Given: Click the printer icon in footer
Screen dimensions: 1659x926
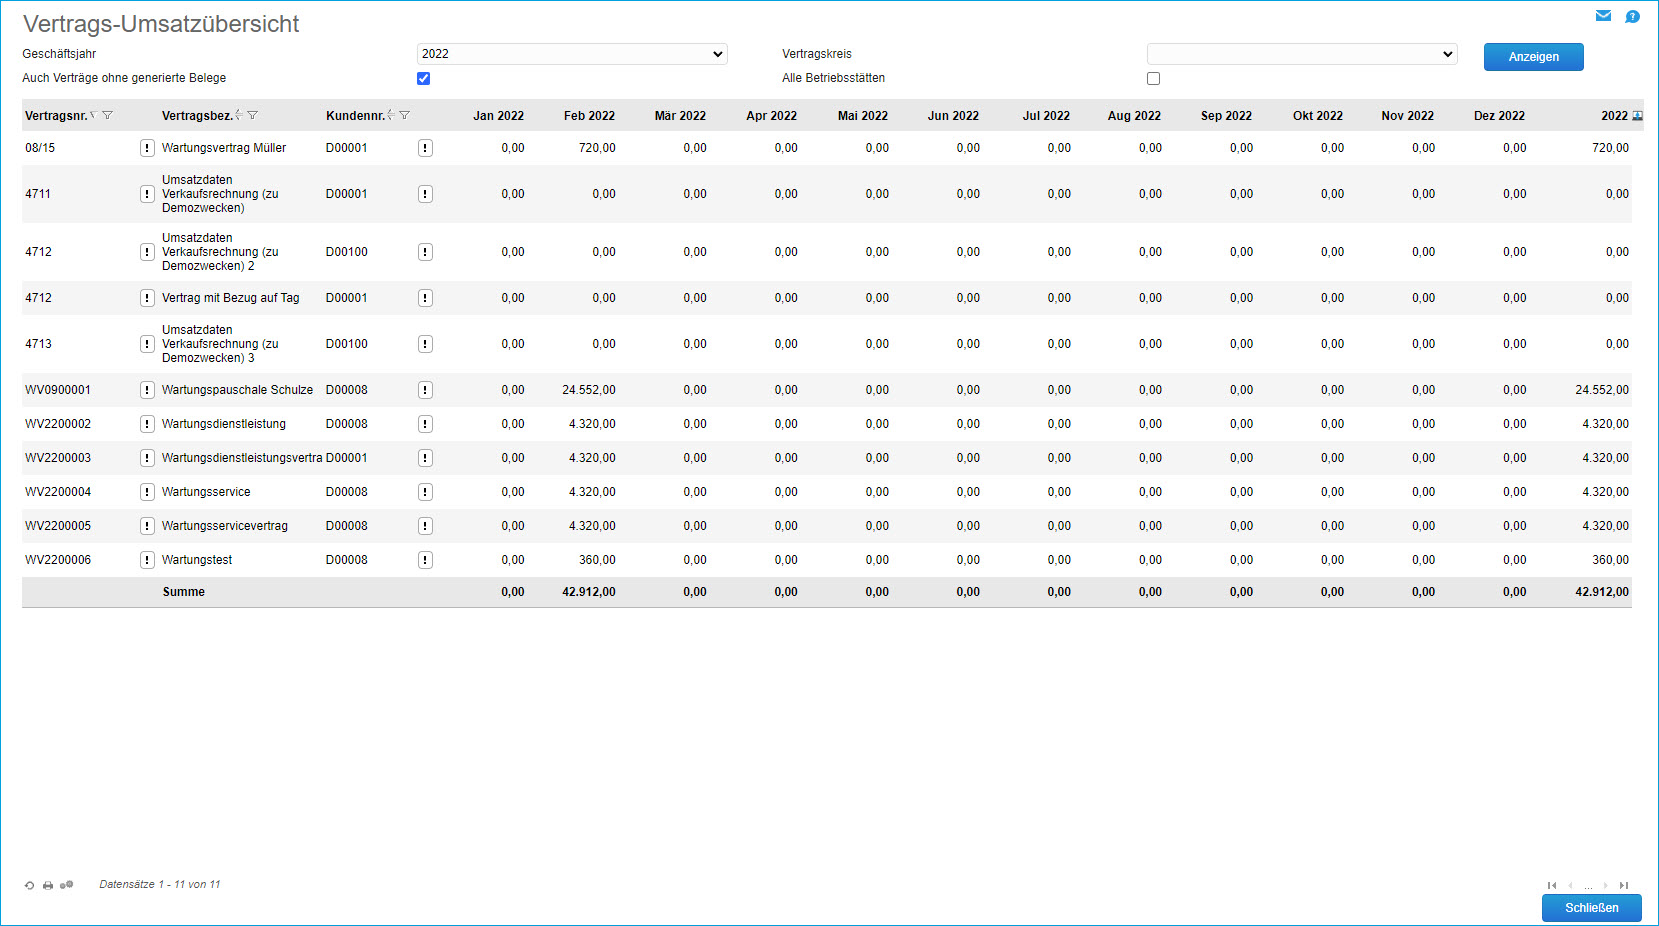Looking at the screenshot, I should [x=47, y=885].
